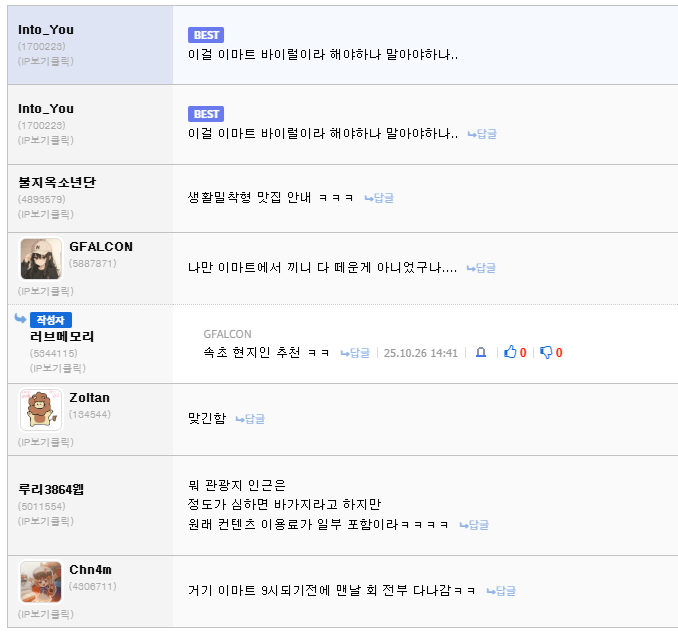Reply to 루리3864웹's 관광지 comment
This screenshot has width=678, height=638.
474,525
